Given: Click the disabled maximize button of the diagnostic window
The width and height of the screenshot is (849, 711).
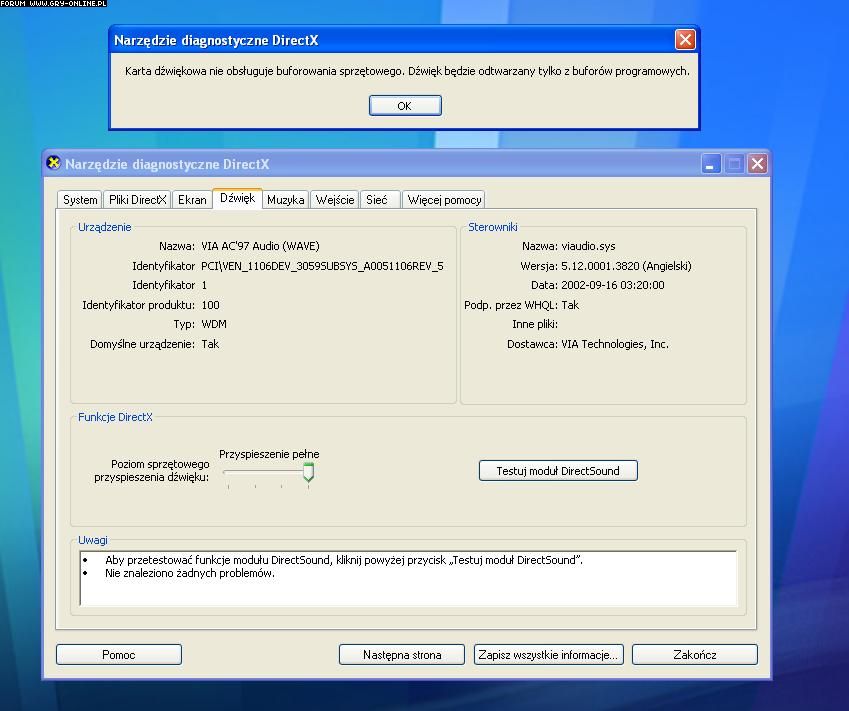Looking at the screenshot, I should pyautogui.click(x=734, y=164).
